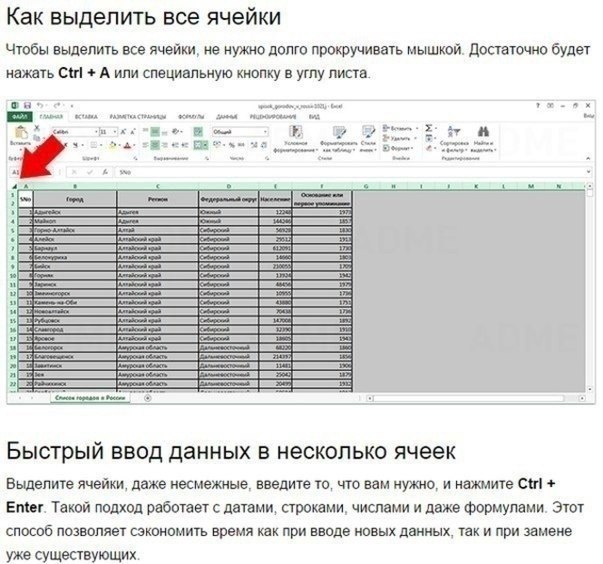Click the AutoSum sigma icon
603x564 pixels.
pyautogui.click(x=429, y=128)
